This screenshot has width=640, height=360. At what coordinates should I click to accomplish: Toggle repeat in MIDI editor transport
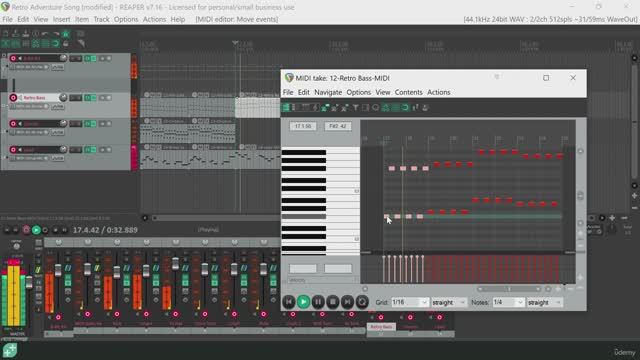362,302
